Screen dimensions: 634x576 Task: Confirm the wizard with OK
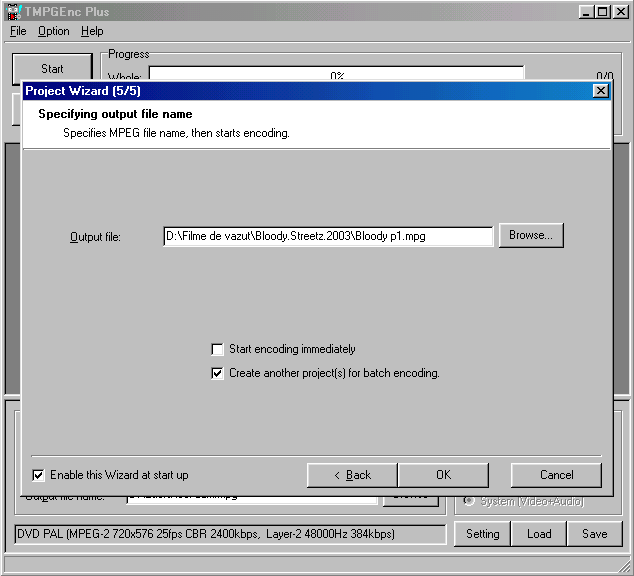point(443,475)
